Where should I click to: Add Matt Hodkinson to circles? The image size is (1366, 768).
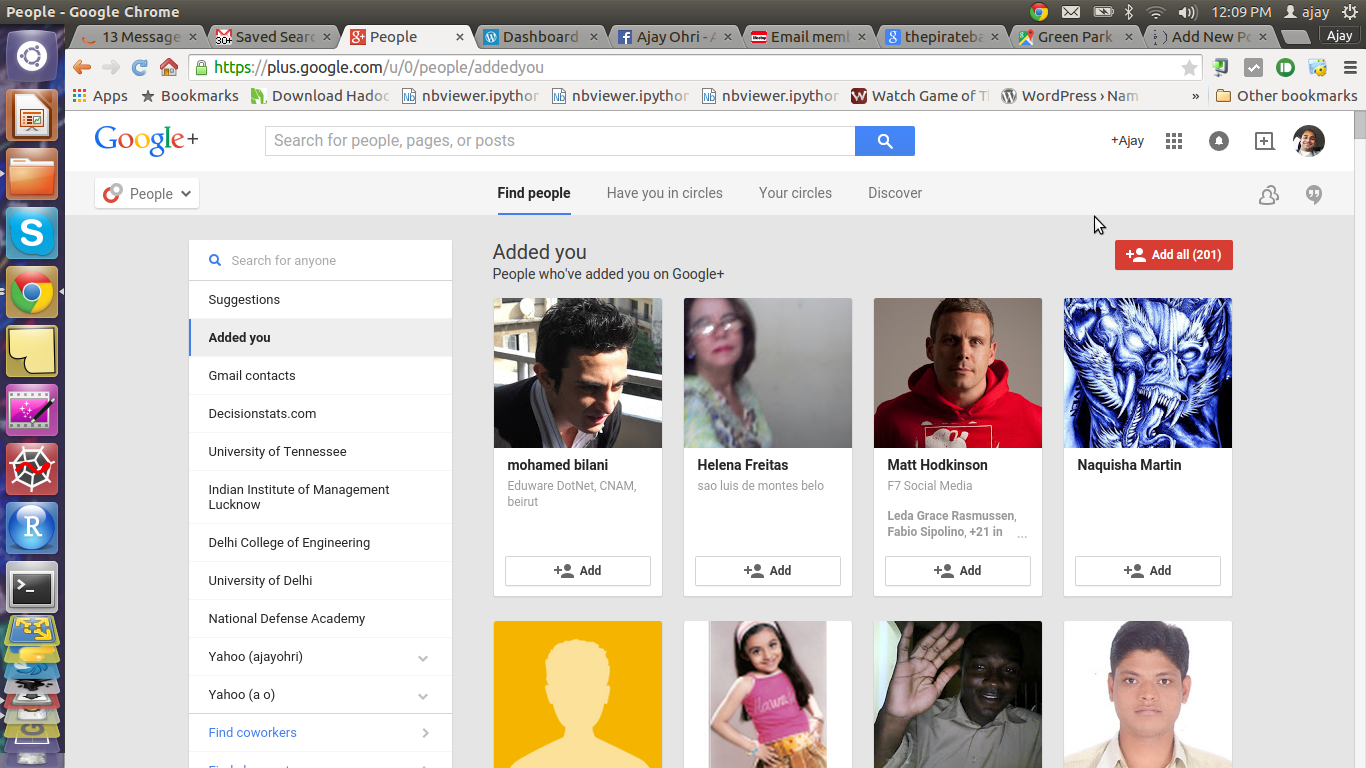pos(957,571)
